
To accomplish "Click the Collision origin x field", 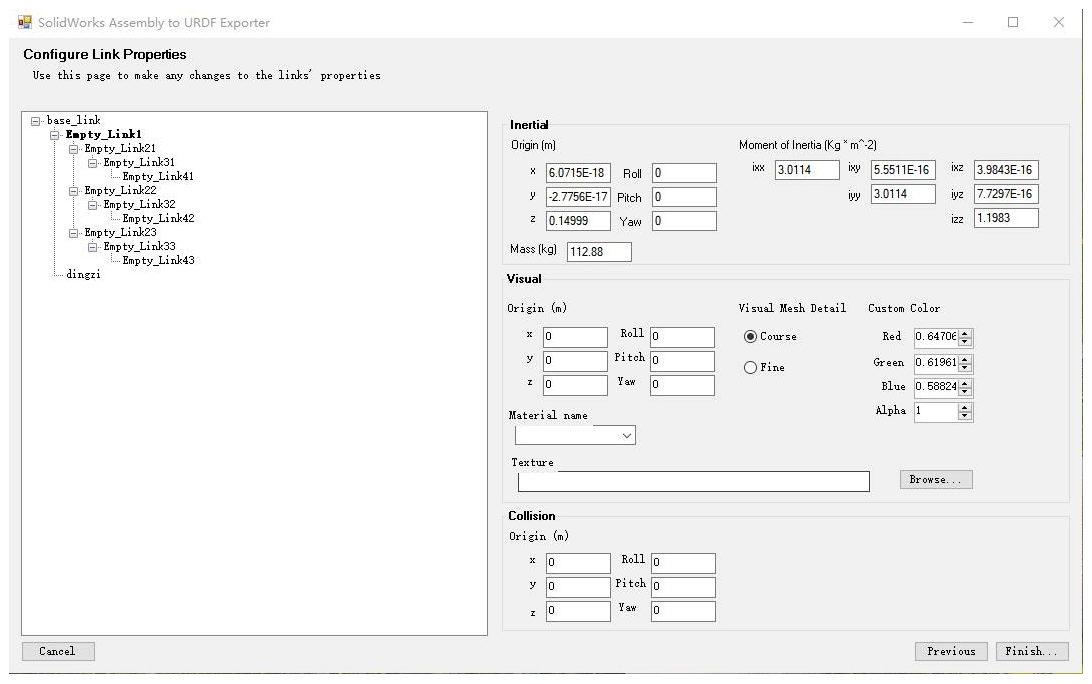I will pos(578,563).
